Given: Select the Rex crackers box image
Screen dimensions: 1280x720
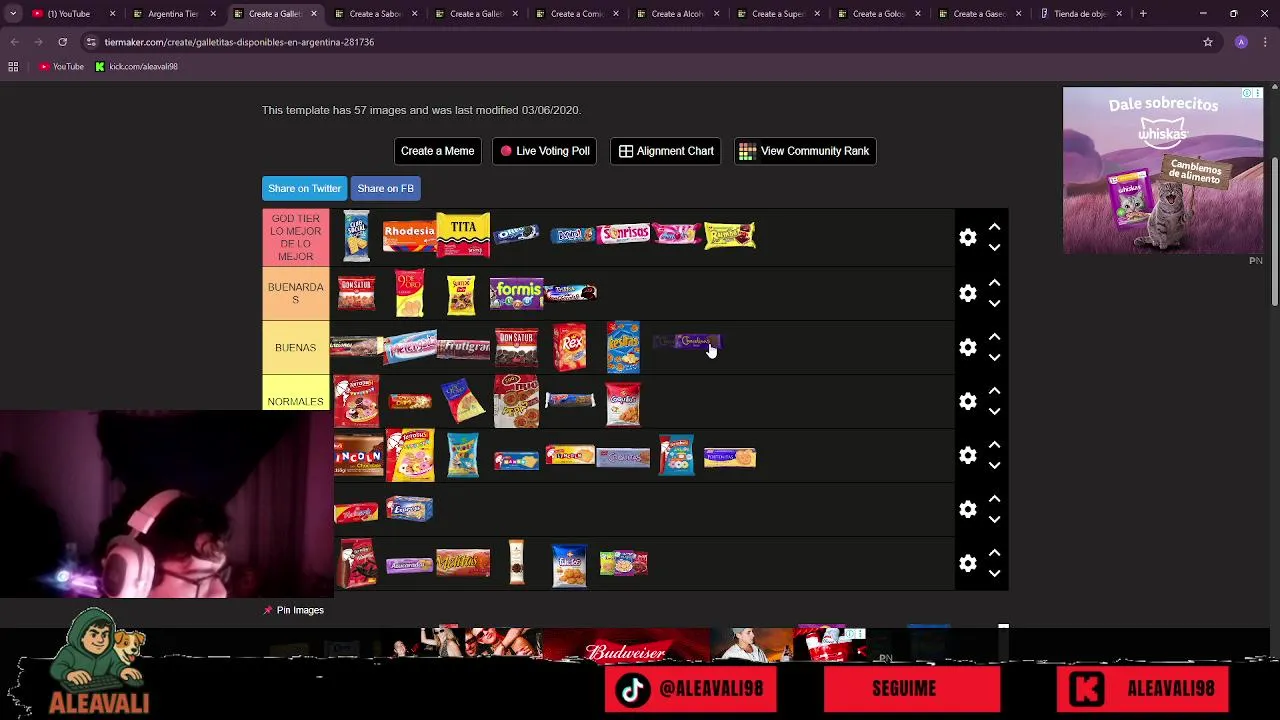Looking at the screenshot, I should [570, 347].
